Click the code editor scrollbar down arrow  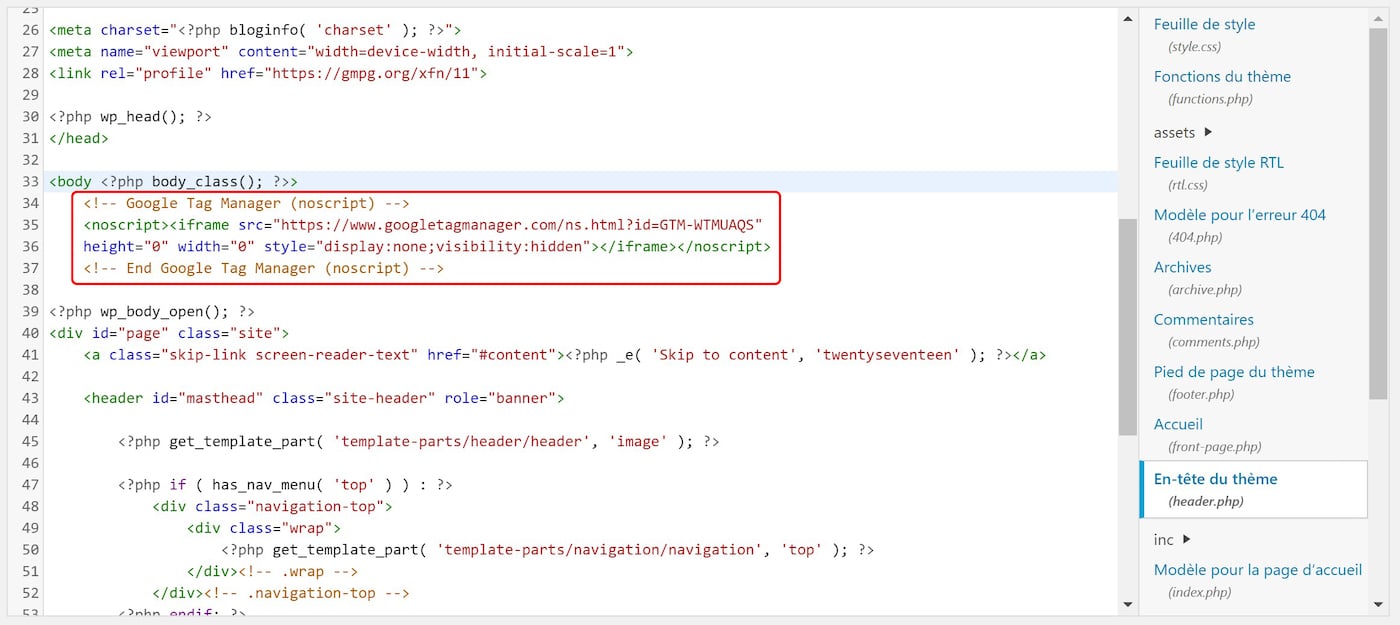pyautogui.click(x=1128, y=605)
